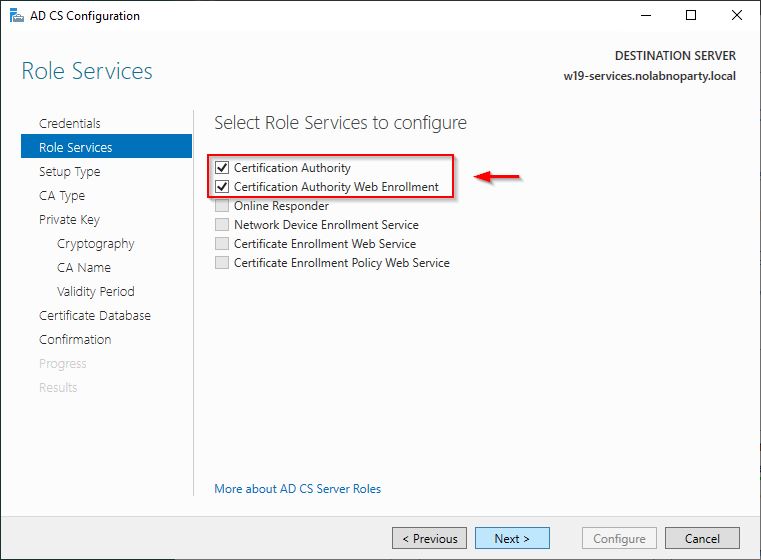Click the DESTINATION SERVER label
Image resolution: width=761 pixels, height=560 pixels.
(675, 56)
